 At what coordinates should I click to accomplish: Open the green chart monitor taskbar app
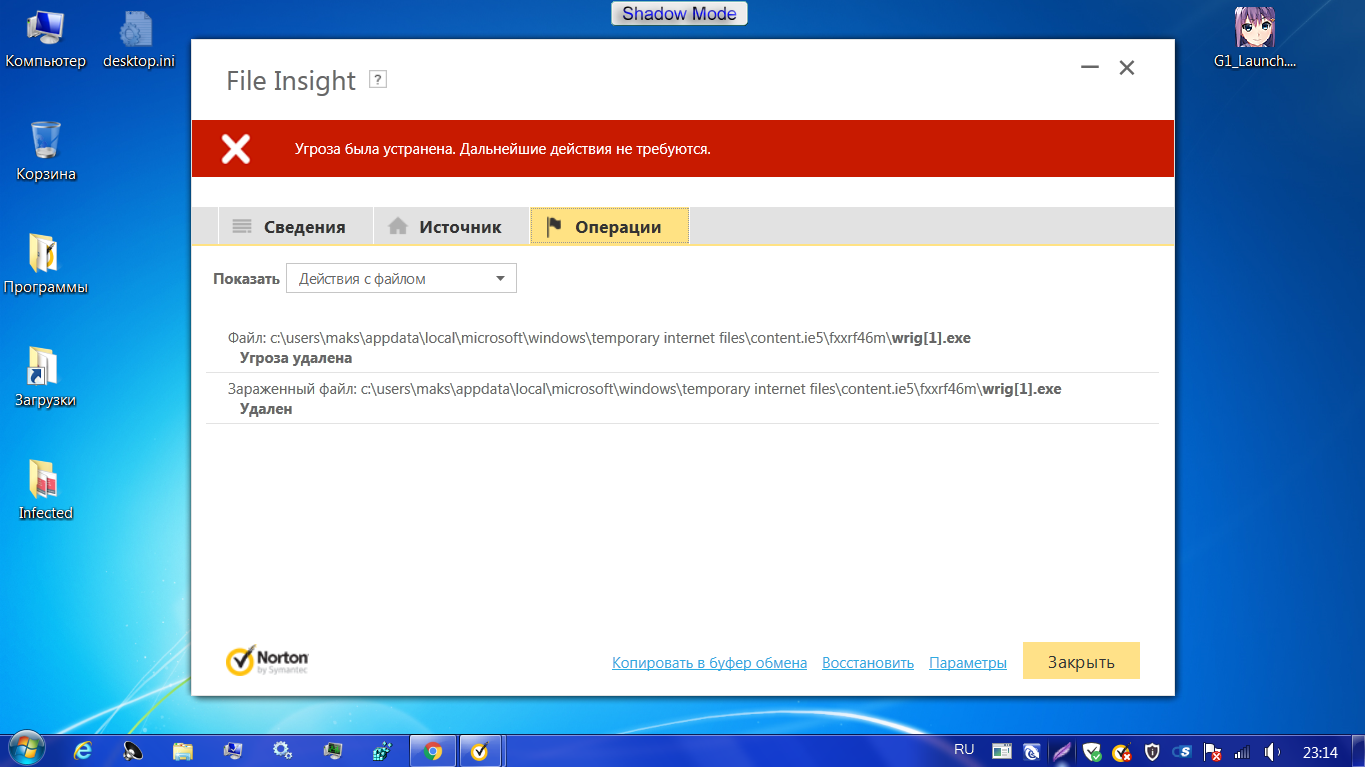[333, 751]
